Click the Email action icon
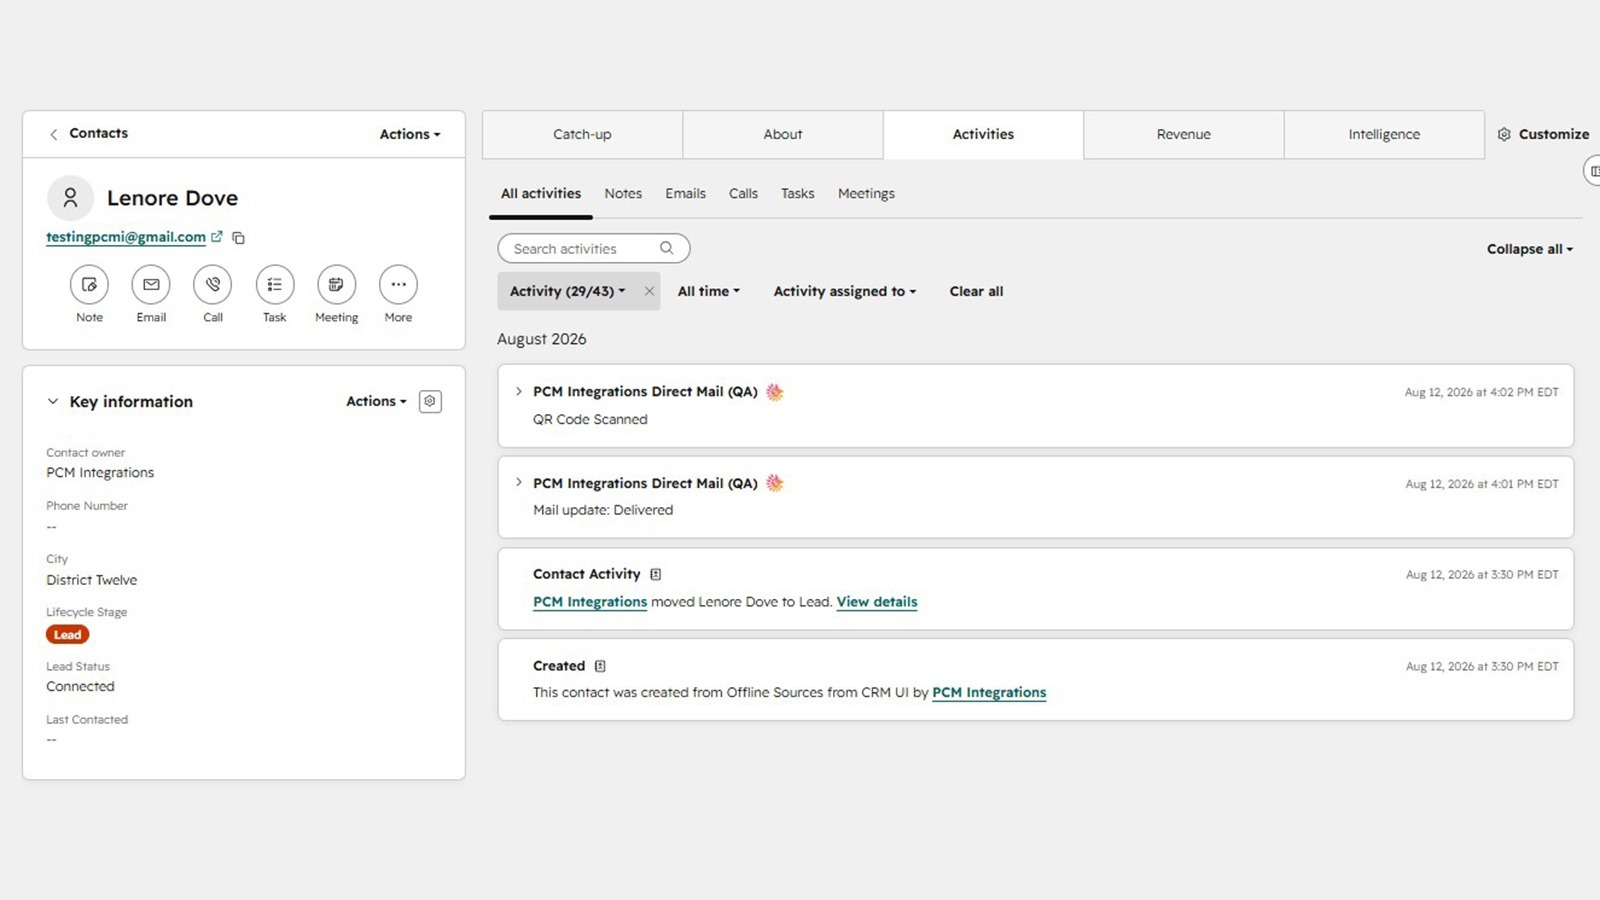Screen dimensions: 1600x900 coord(151,285)
